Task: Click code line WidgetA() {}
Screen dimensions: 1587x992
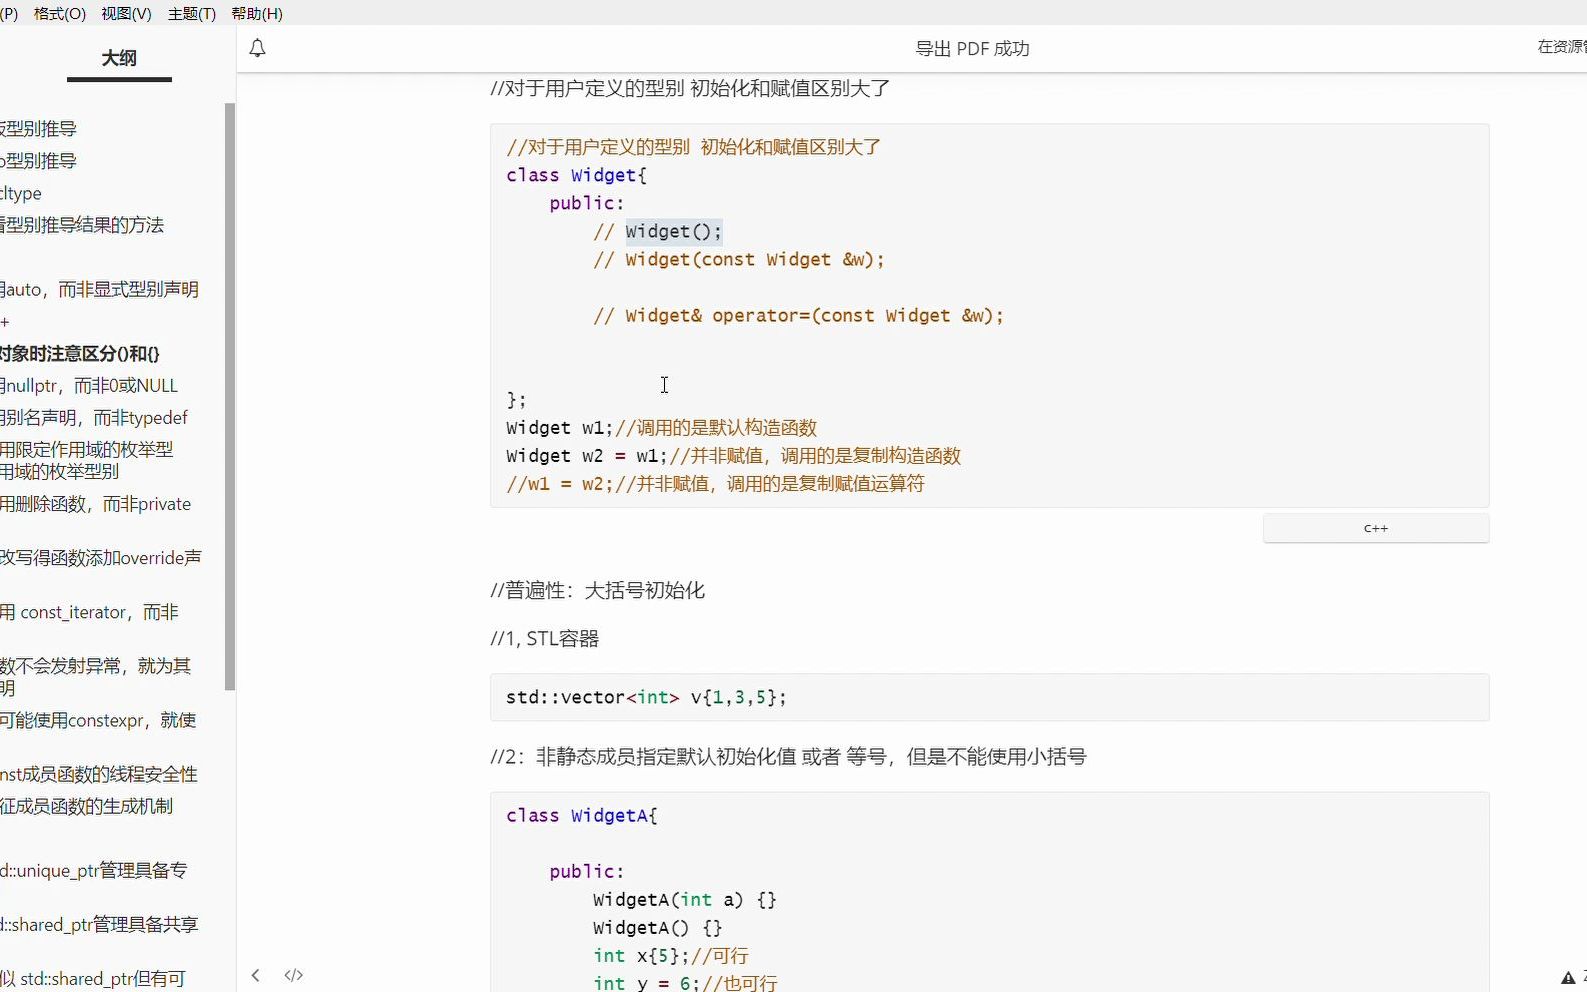Action: pos(658,927)
